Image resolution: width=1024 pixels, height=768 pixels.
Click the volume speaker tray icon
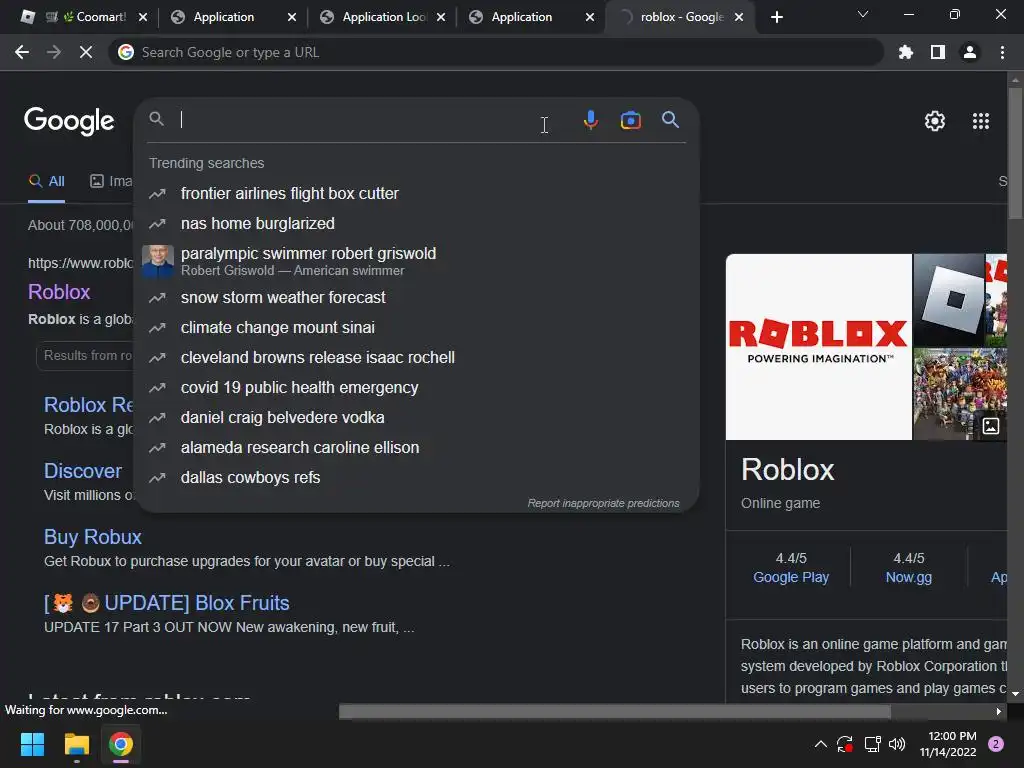click(x=897, y=744)
